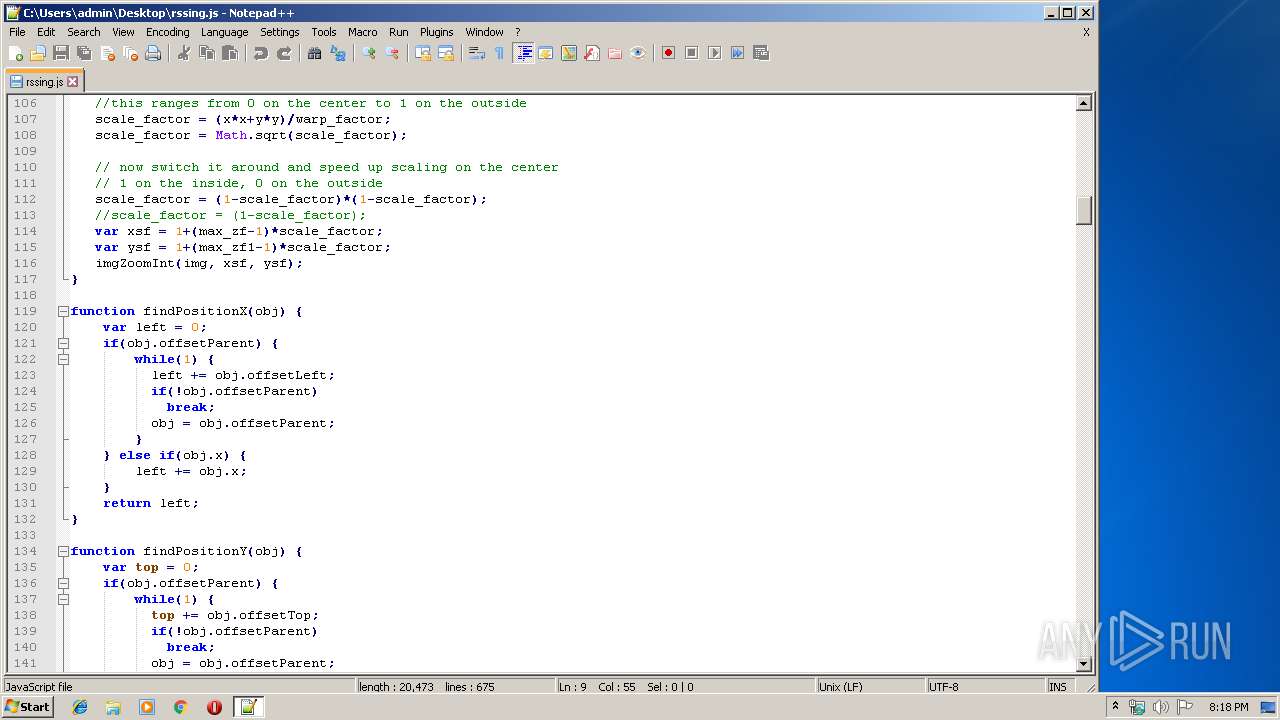Close the rssing.js tab with red X
This screenshot has width=1280, height=720.
pyautogui.click(x=73, y=82)
